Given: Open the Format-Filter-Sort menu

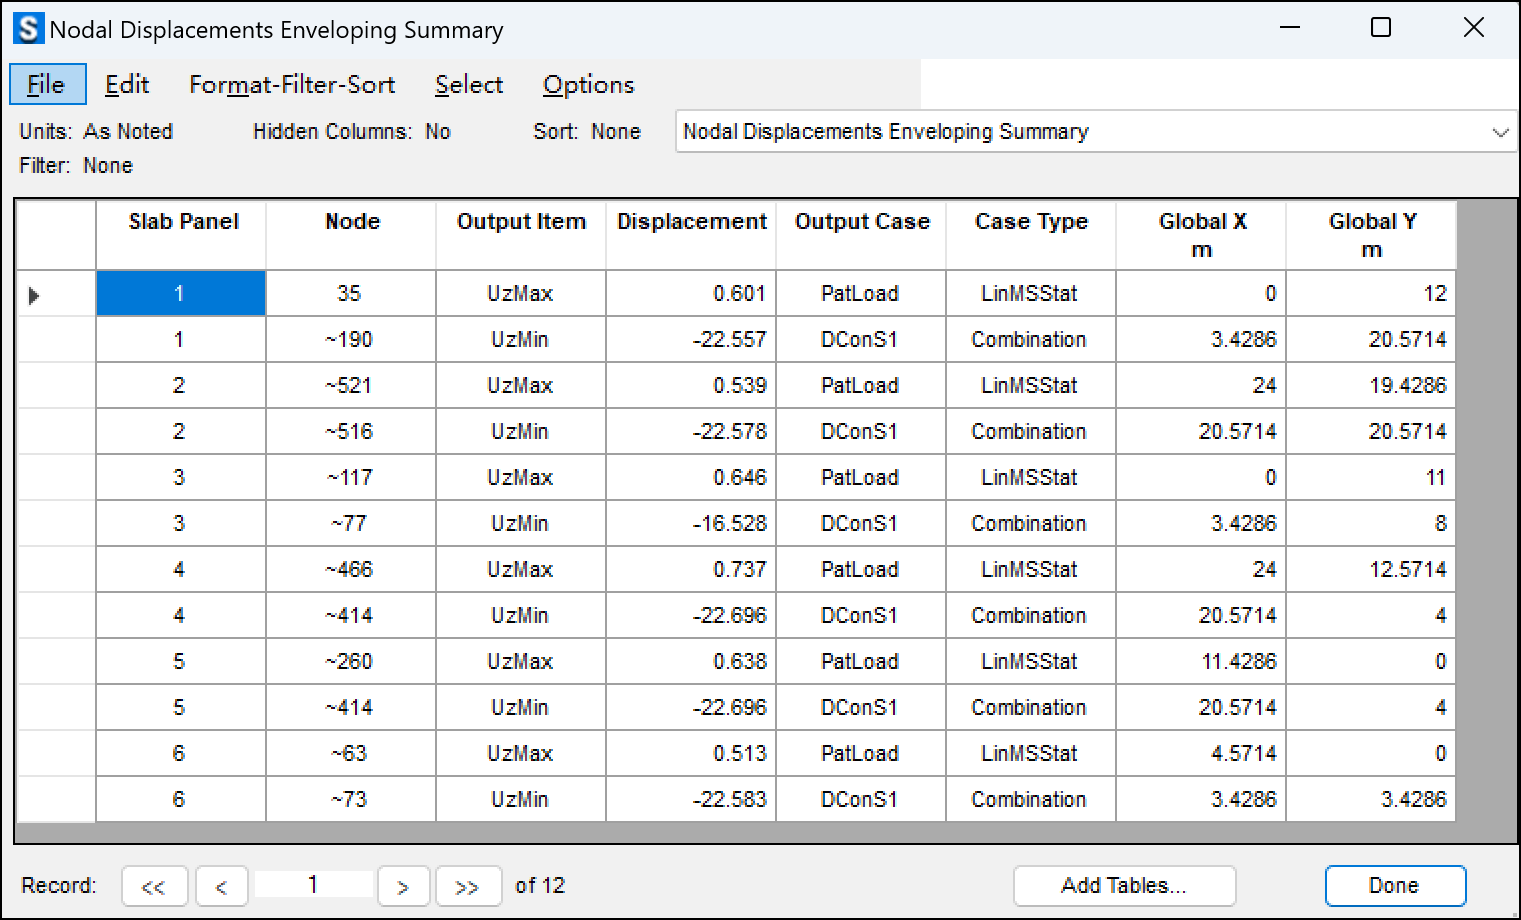Looking at the screenshot, I should [292, 85].
